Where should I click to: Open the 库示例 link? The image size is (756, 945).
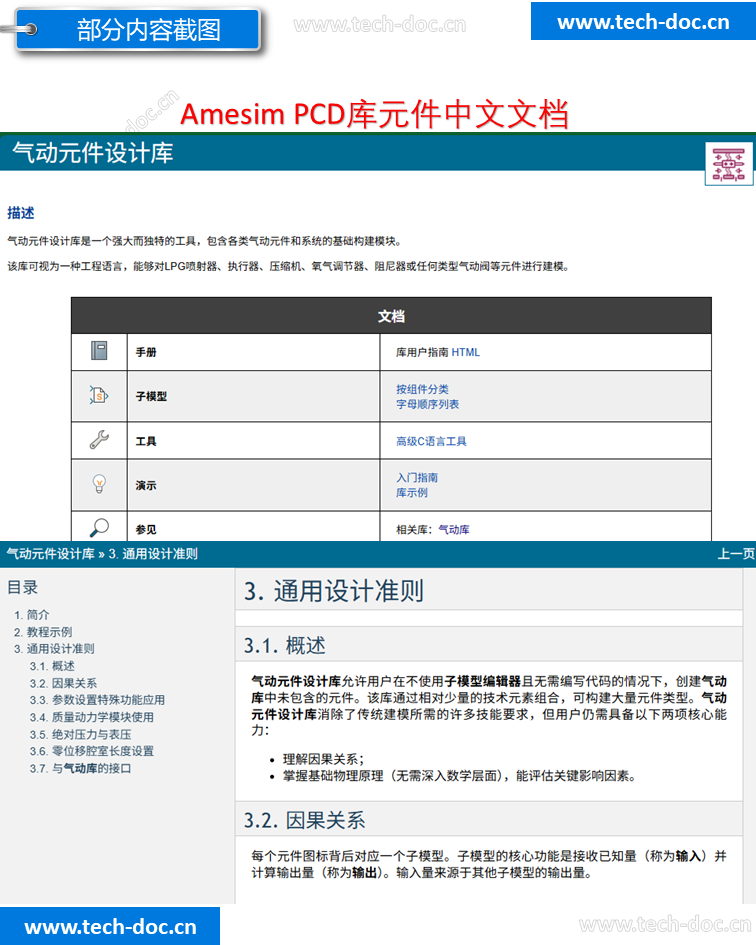[412, 493]
